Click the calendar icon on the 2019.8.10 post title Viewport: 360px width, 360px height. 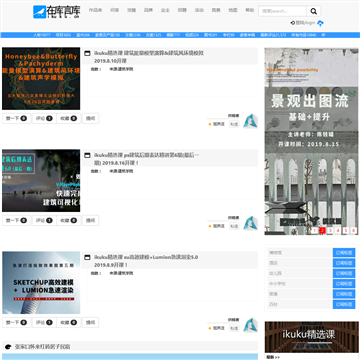click(x=87, y=53)
